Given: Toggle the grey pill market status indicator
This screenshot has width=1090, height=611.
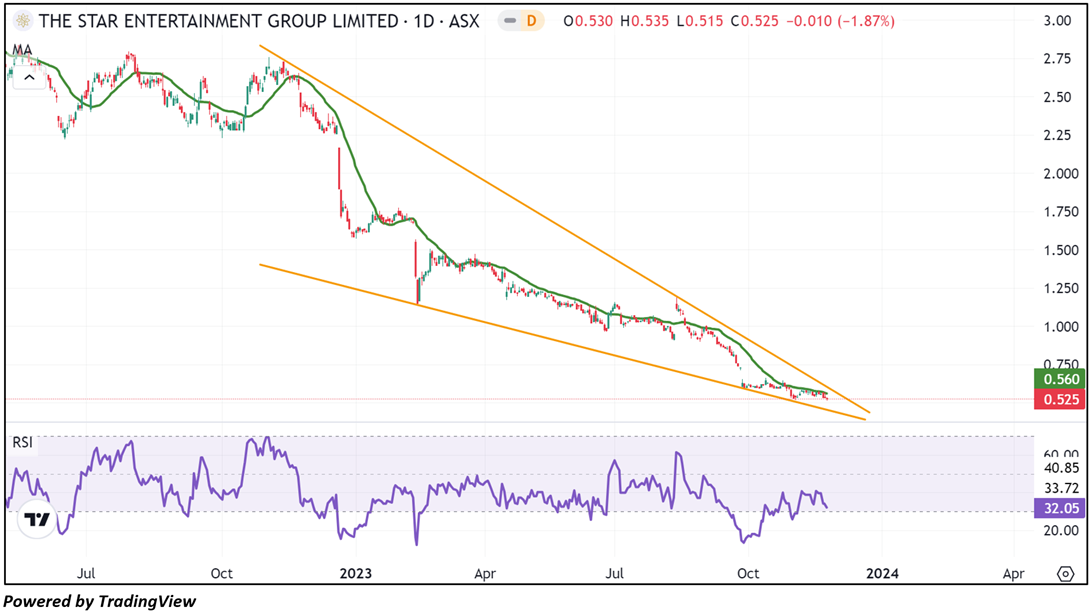Looking at the screenshot, I should pos(510,21).
